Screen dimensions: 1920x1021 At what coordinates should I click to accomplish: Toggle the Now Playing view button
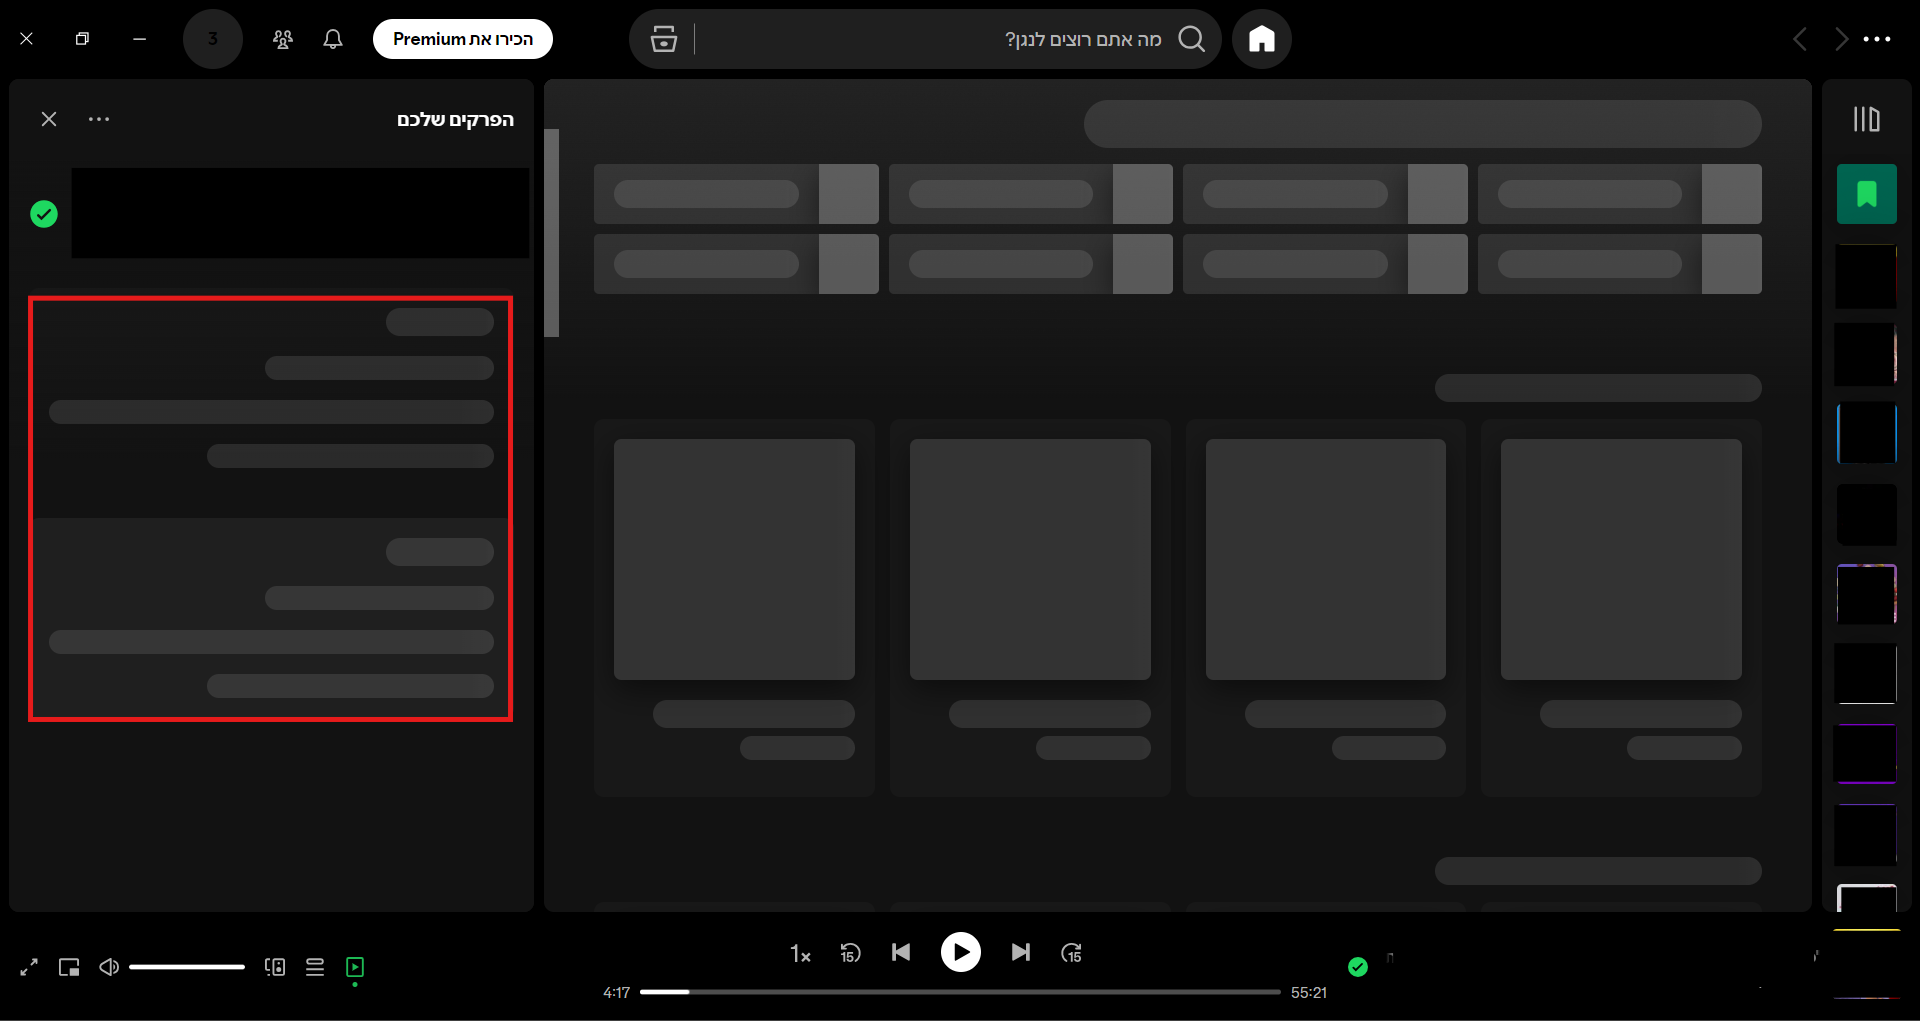355,967
